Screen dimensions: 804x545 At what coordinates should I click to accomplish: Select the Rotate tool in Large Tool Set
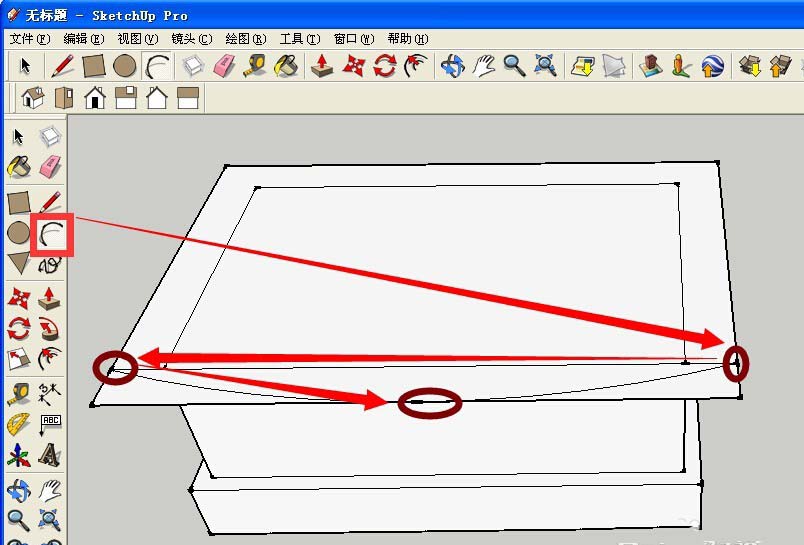pyautogui.click(x=18, y=329)
